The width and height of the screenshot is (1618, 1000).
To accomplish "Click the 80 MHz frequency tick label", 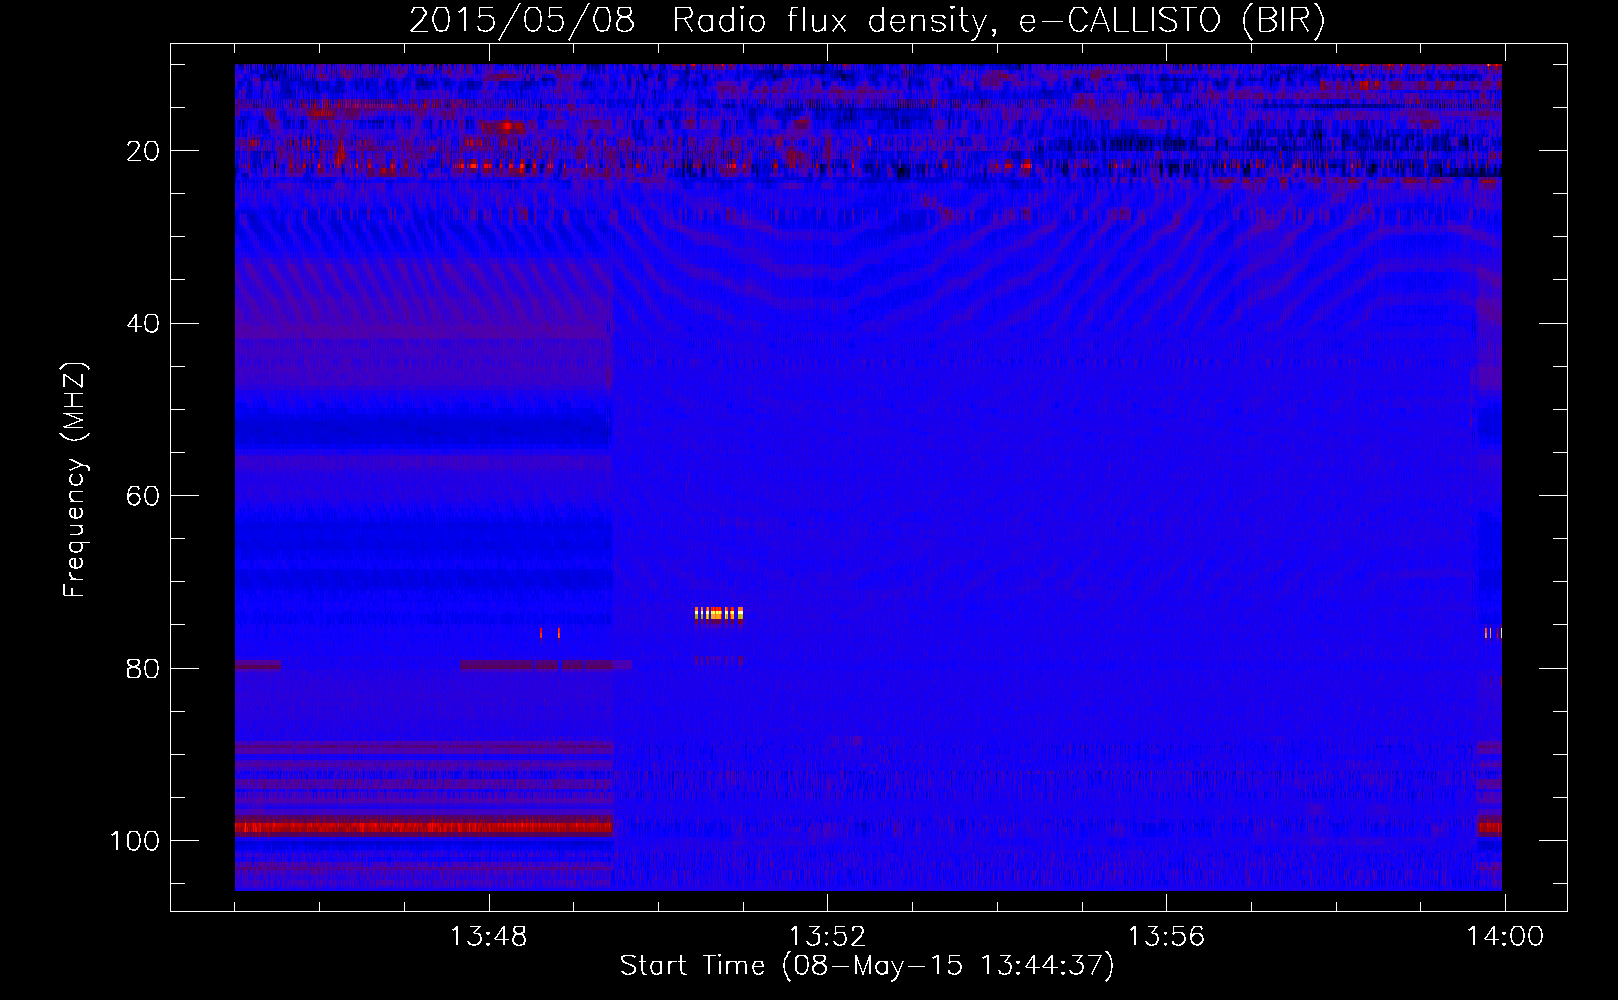I will (143, 669).
